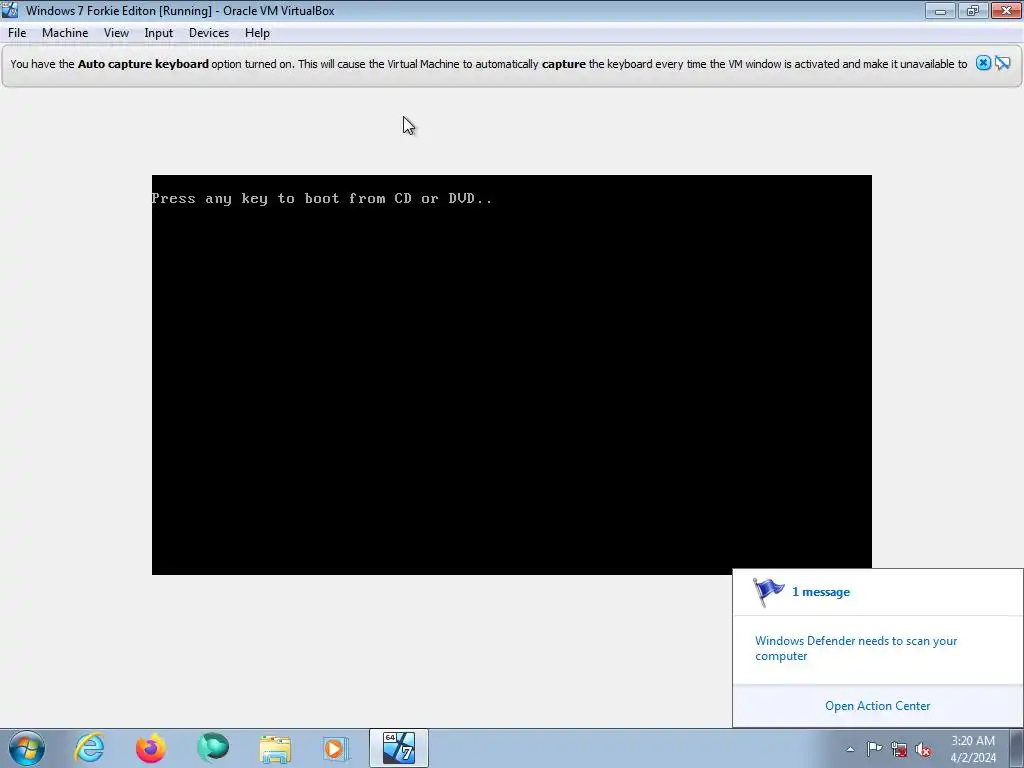
Task: Open Windows Media Player from taskbar
Action: click(336, 748)
